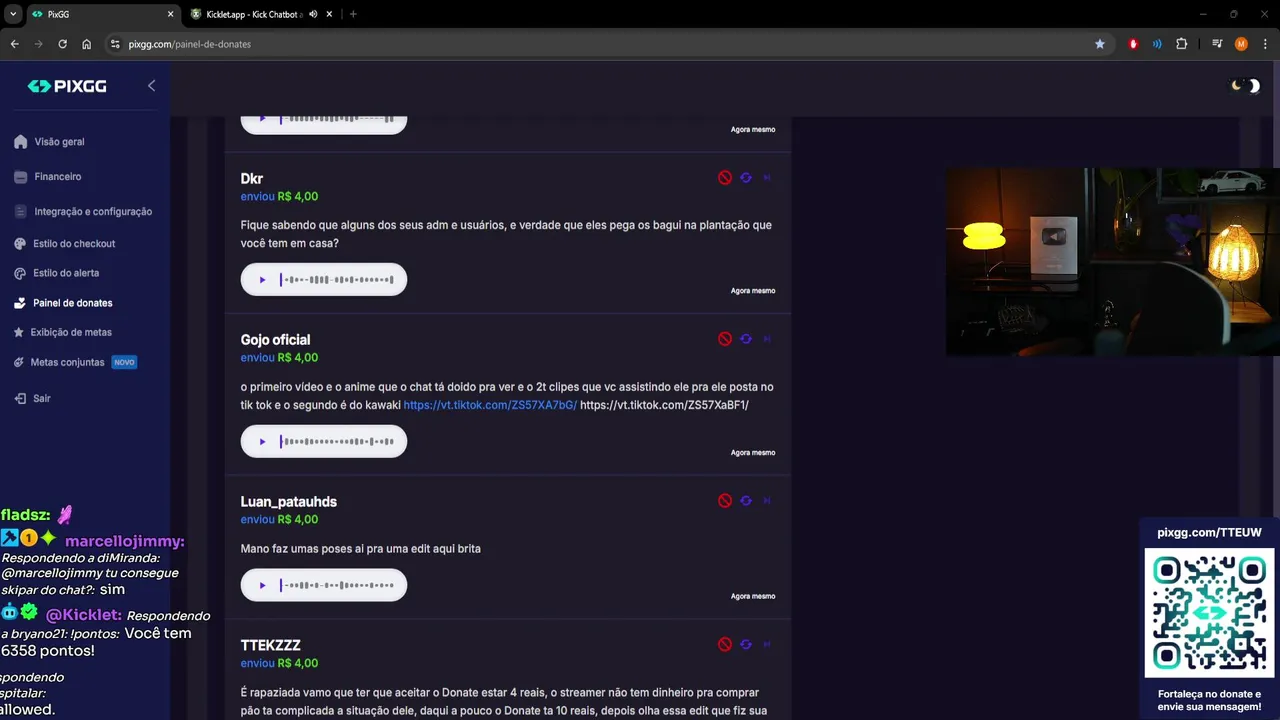1280x720 pixels.
Task: Seek in Luan_patauhds' audio waveform
Action: [338, 585]
